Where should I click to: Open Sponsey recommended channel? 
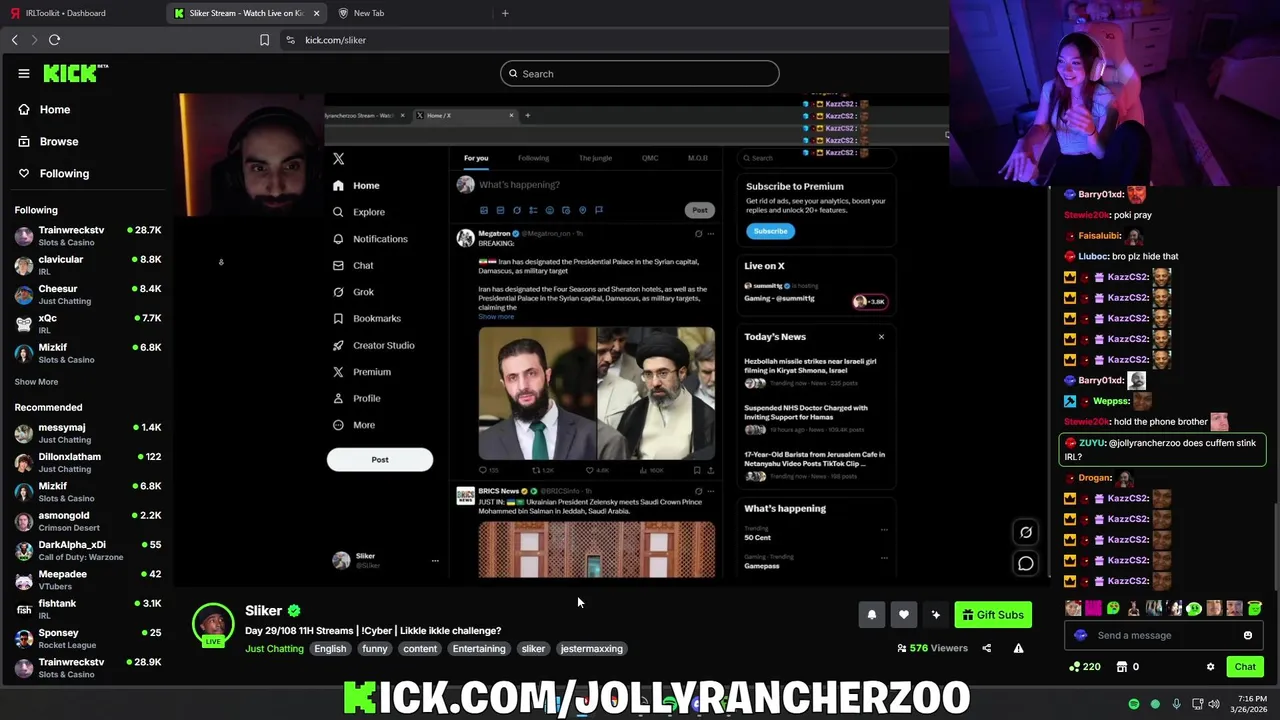pos(88,637)
